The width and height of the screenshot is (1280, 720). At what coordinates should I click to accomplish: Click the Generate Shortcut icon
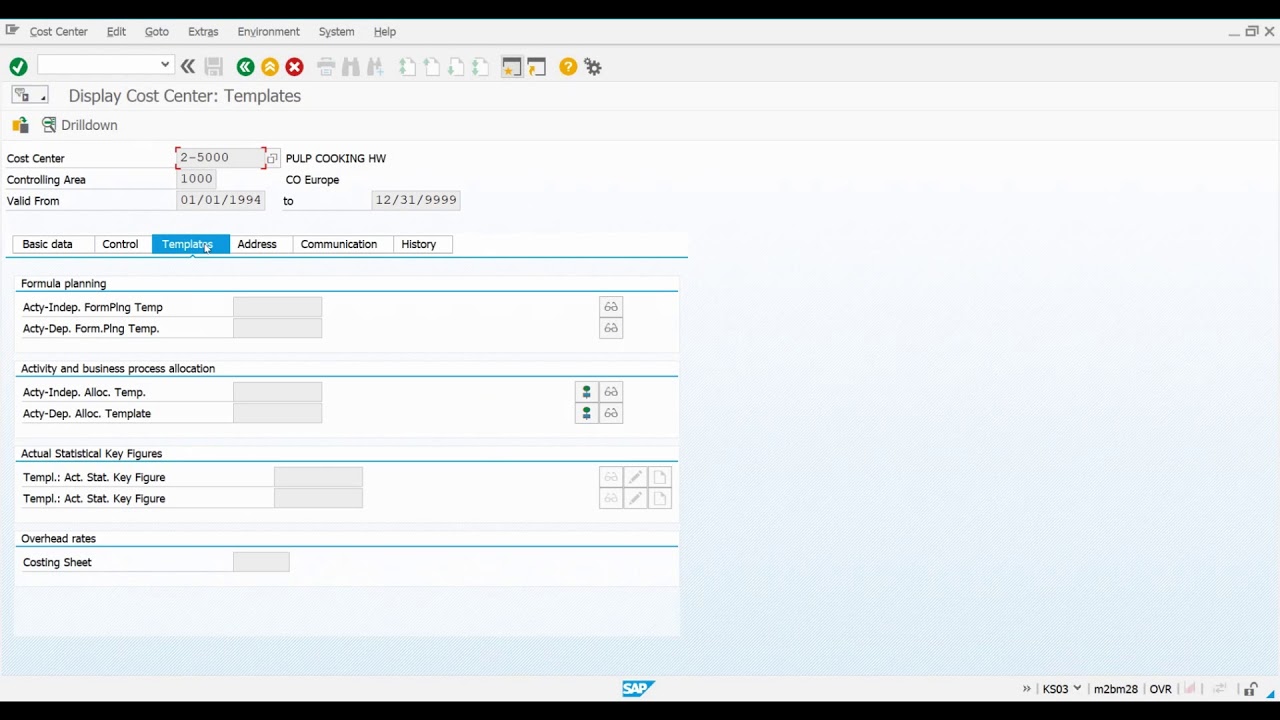(537, 67)
